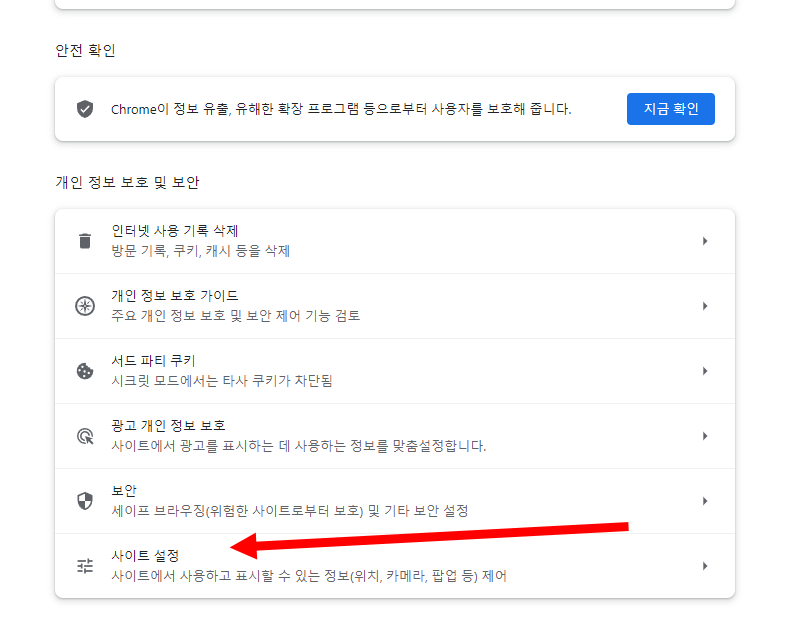Open 광고 개인 정보 보호 chevron
This screenshot has width=787, height=640.
coord(705,436)
